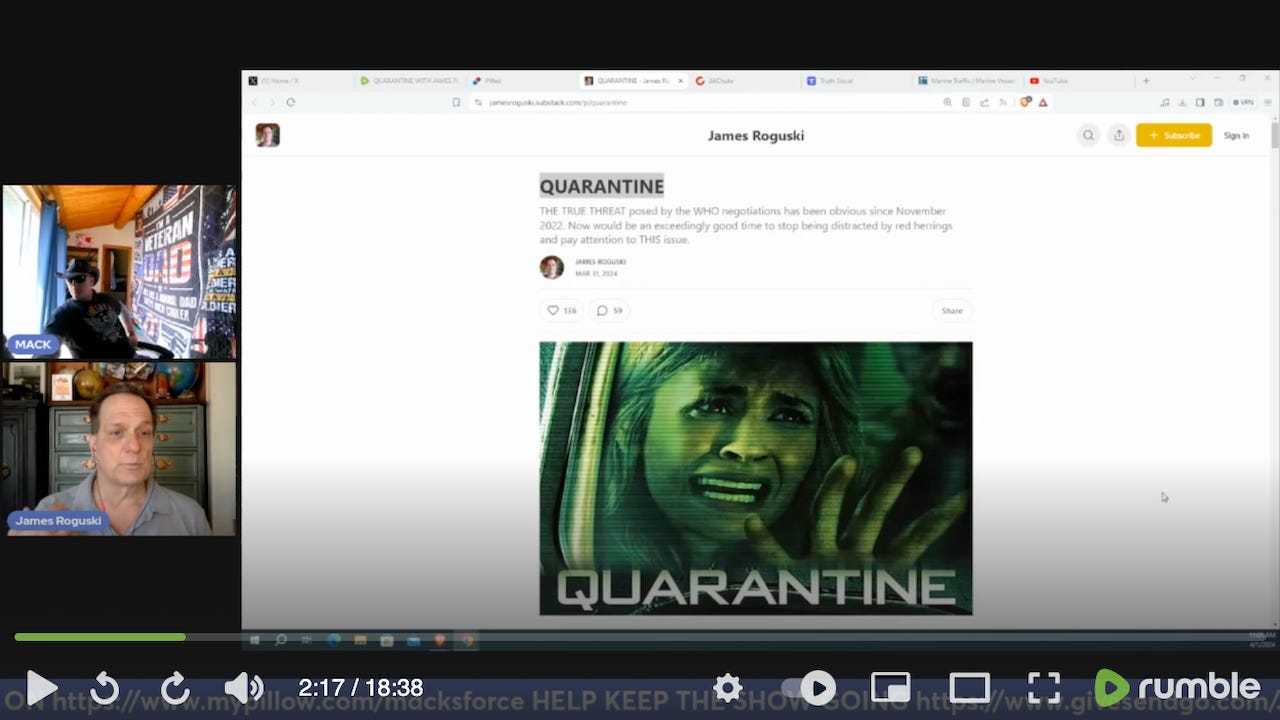Click the highlighted QUARANTINE heading

point(602,186)
